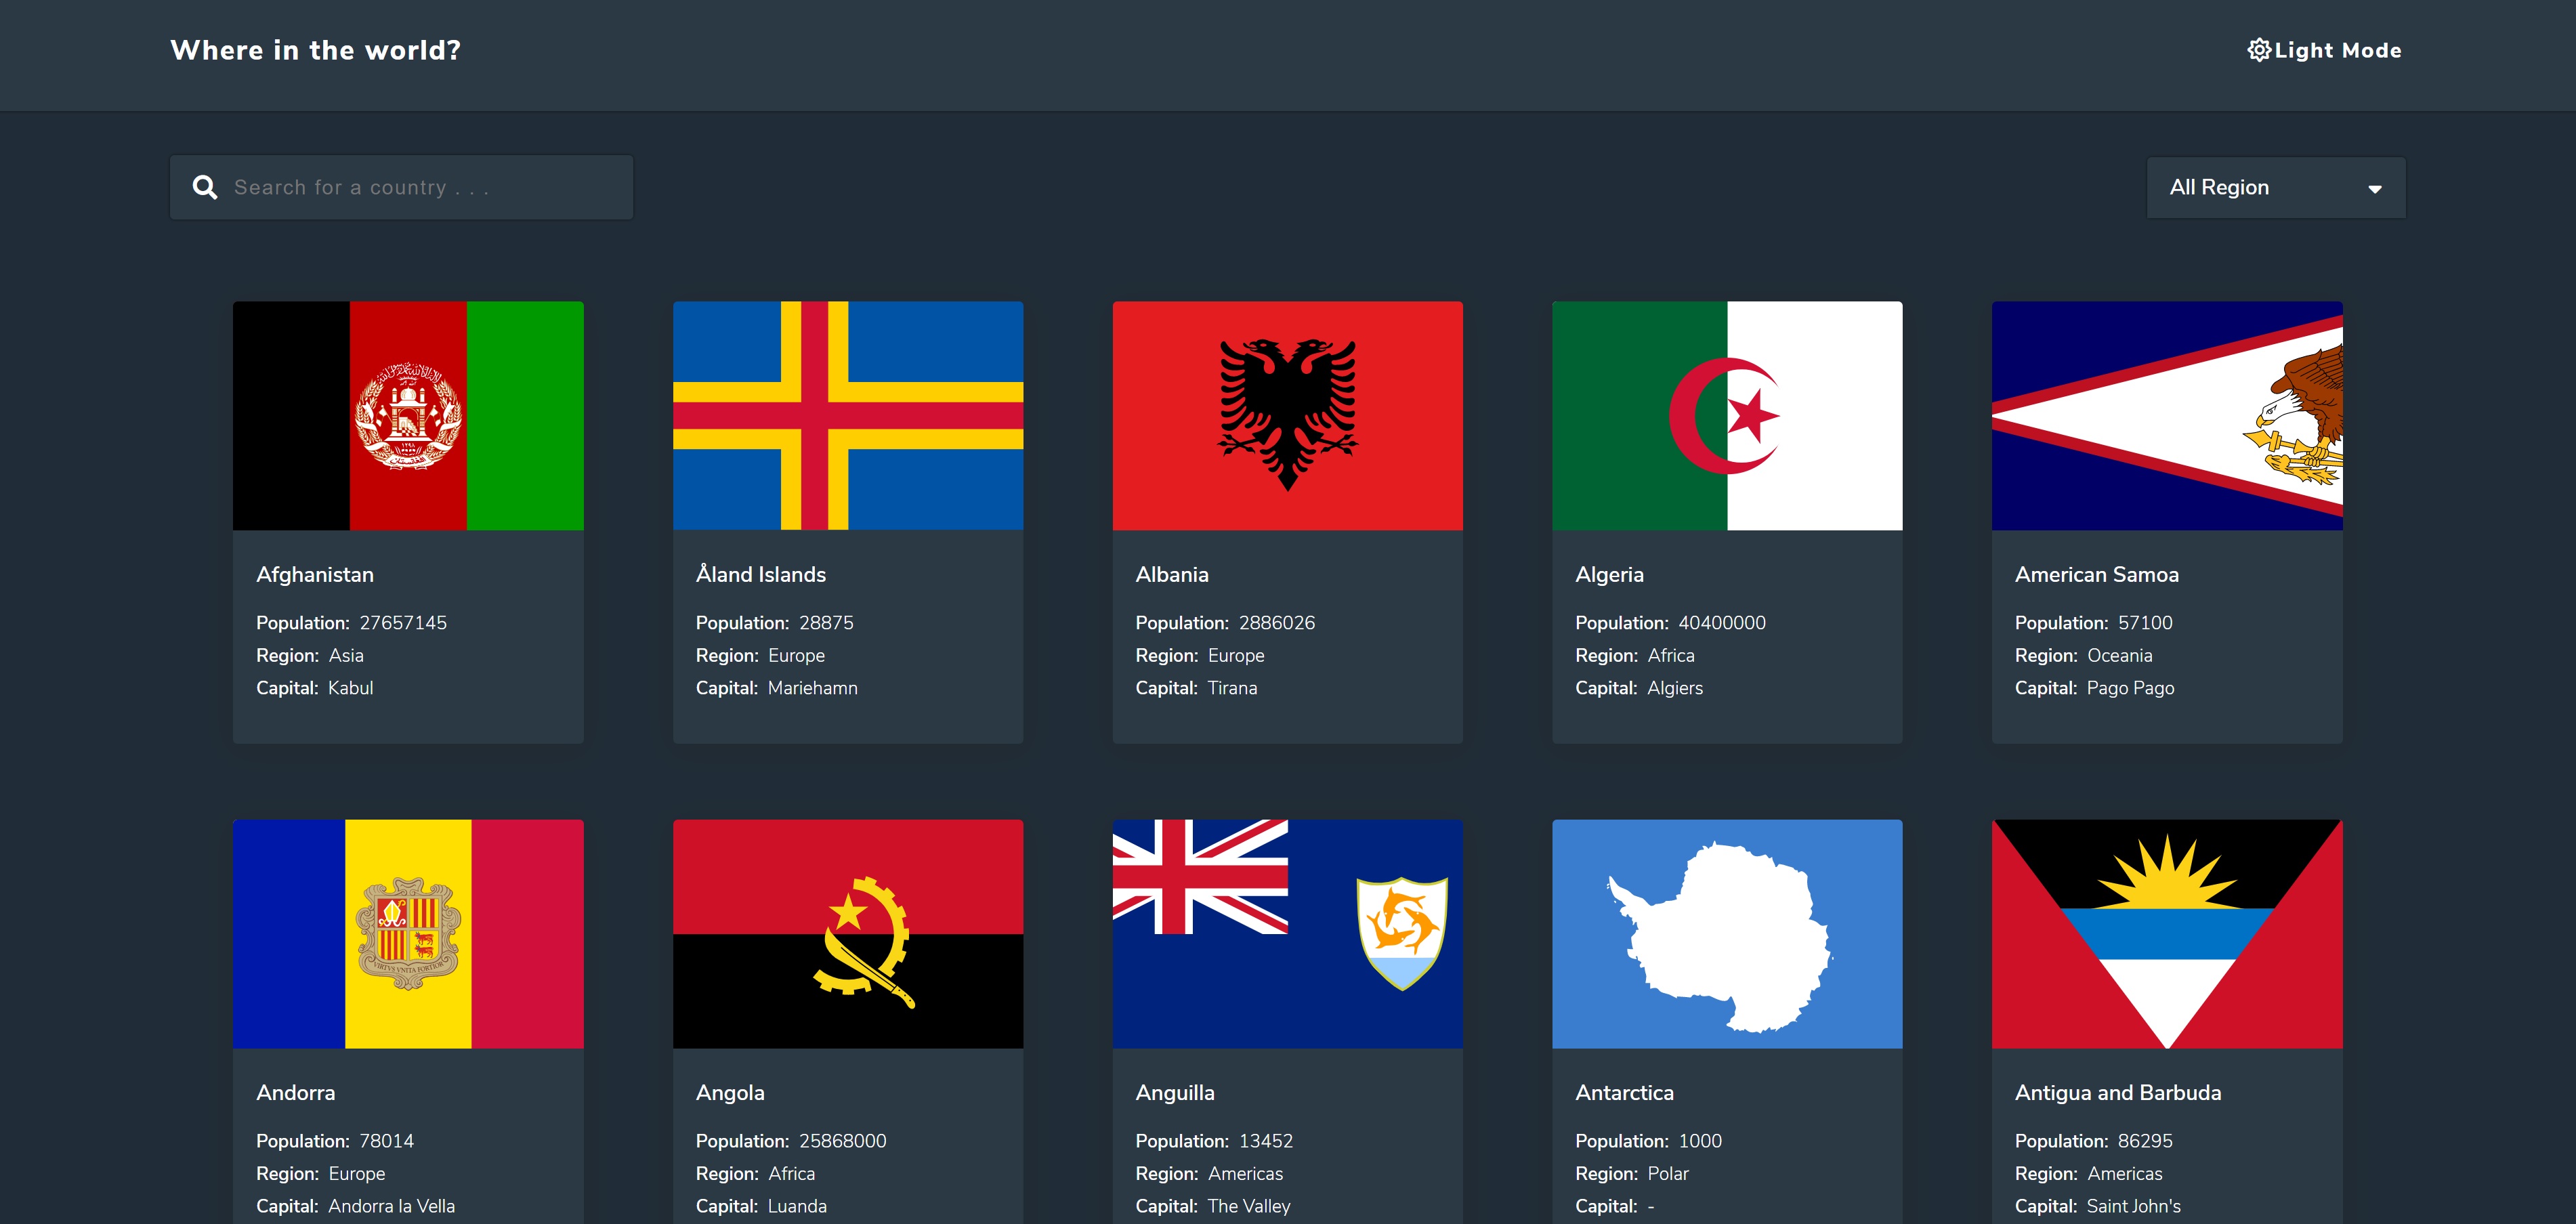Click the All Region dropdown arrow
This screenshot has height=1224, width=2576.
tap(2375, 189)
